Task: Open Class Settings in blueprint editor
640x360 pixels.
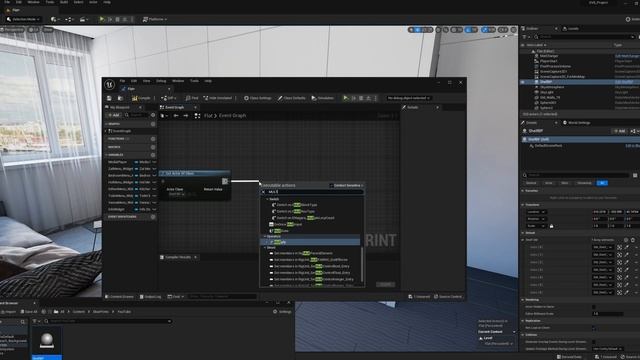Action: coord(258,98)
